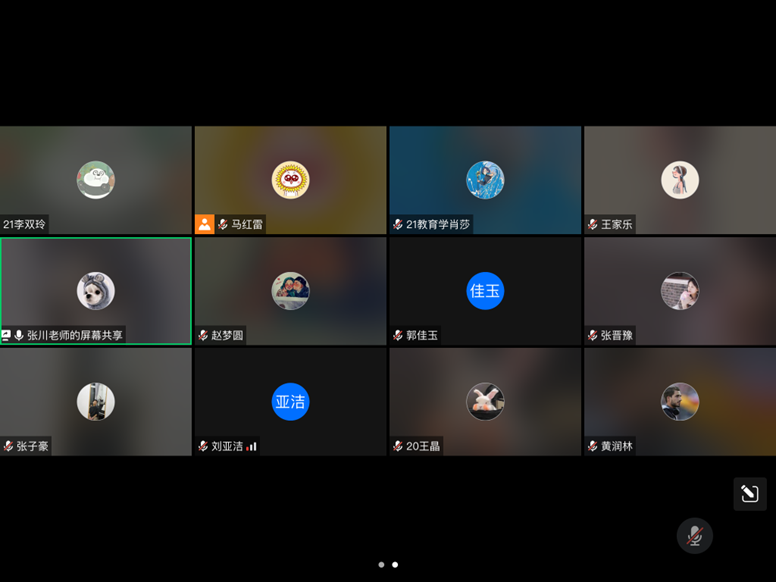Click the muted mic icon next to 张子豪
Viewport: 776px width, 582px height.
8,446
